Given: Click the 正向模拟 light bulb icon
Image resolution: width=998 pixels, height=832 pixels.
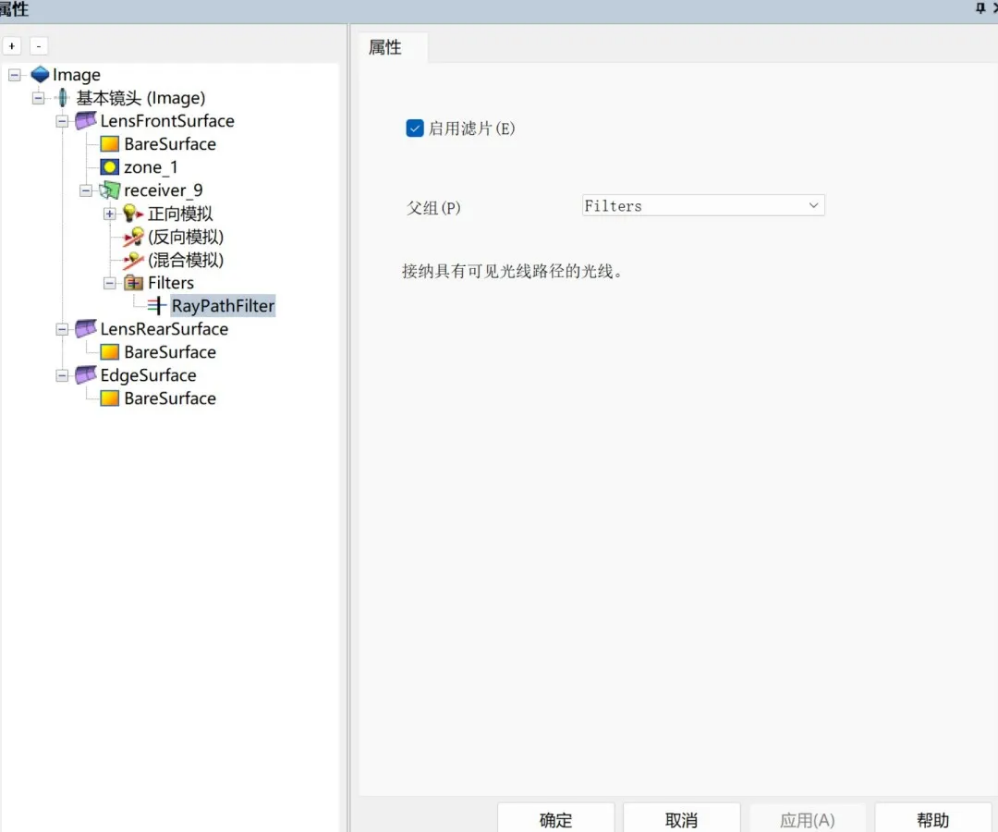Looking at the screenshot, I should point(133,213).
